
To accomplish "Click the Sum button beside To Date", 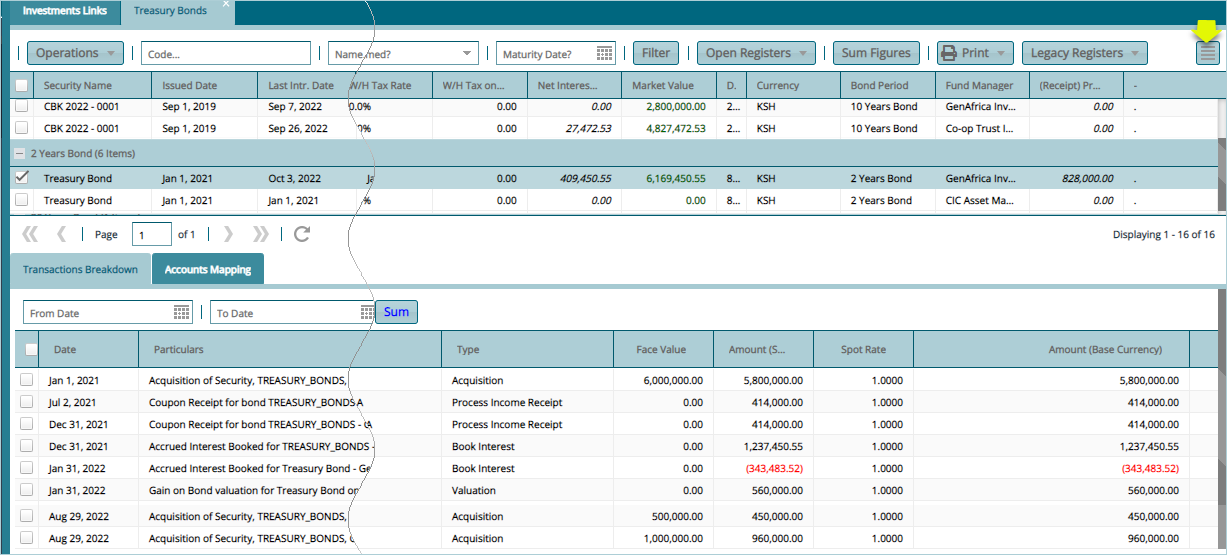I will coord(396,312).
